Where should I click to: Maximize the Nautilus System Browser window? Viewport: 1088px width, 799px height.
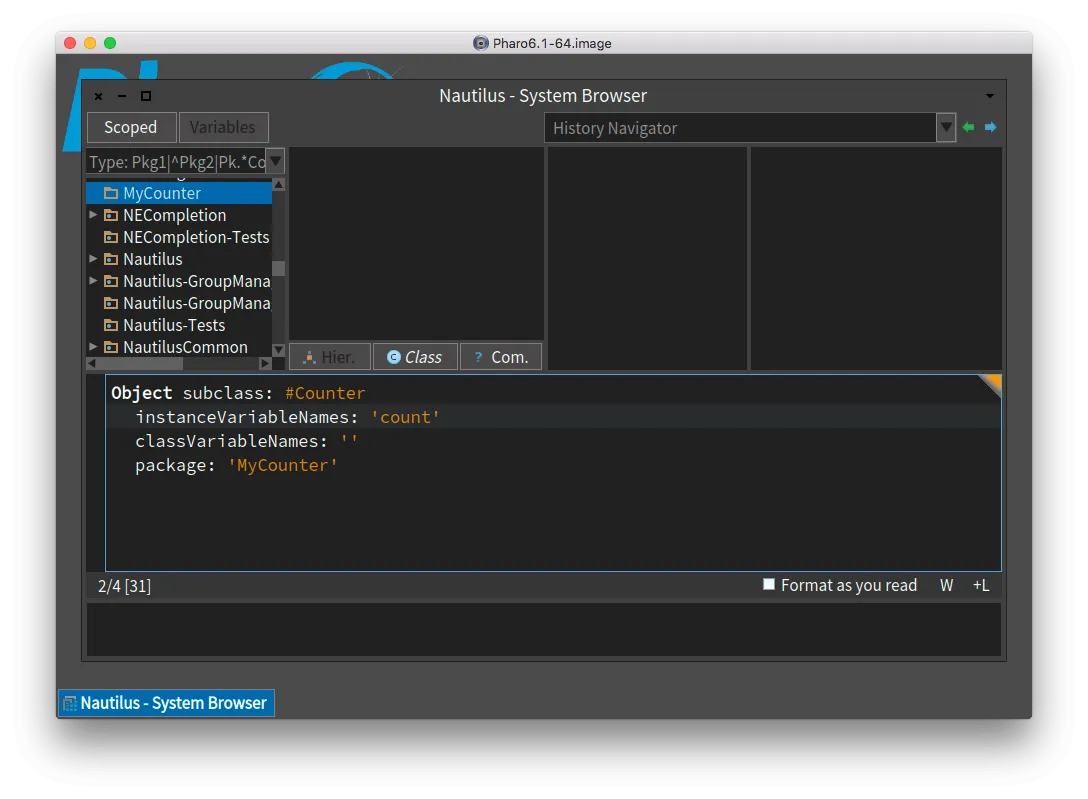[x=146, y=96]
